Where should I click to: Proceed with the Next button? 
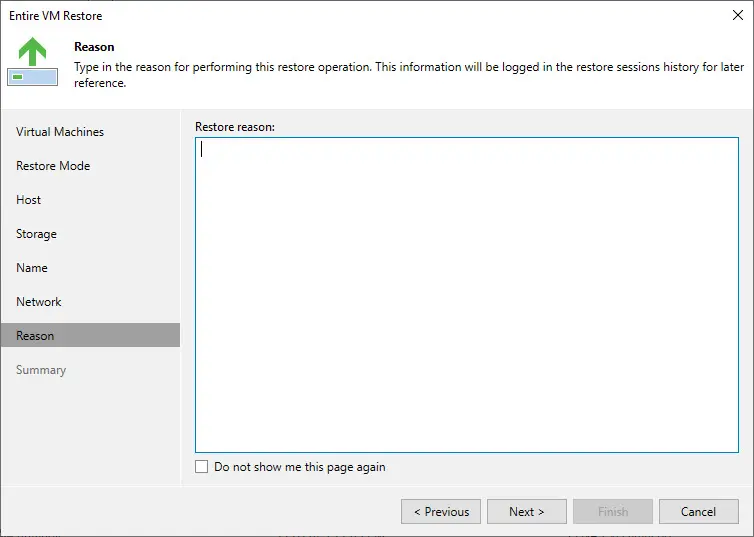point(527,512)
